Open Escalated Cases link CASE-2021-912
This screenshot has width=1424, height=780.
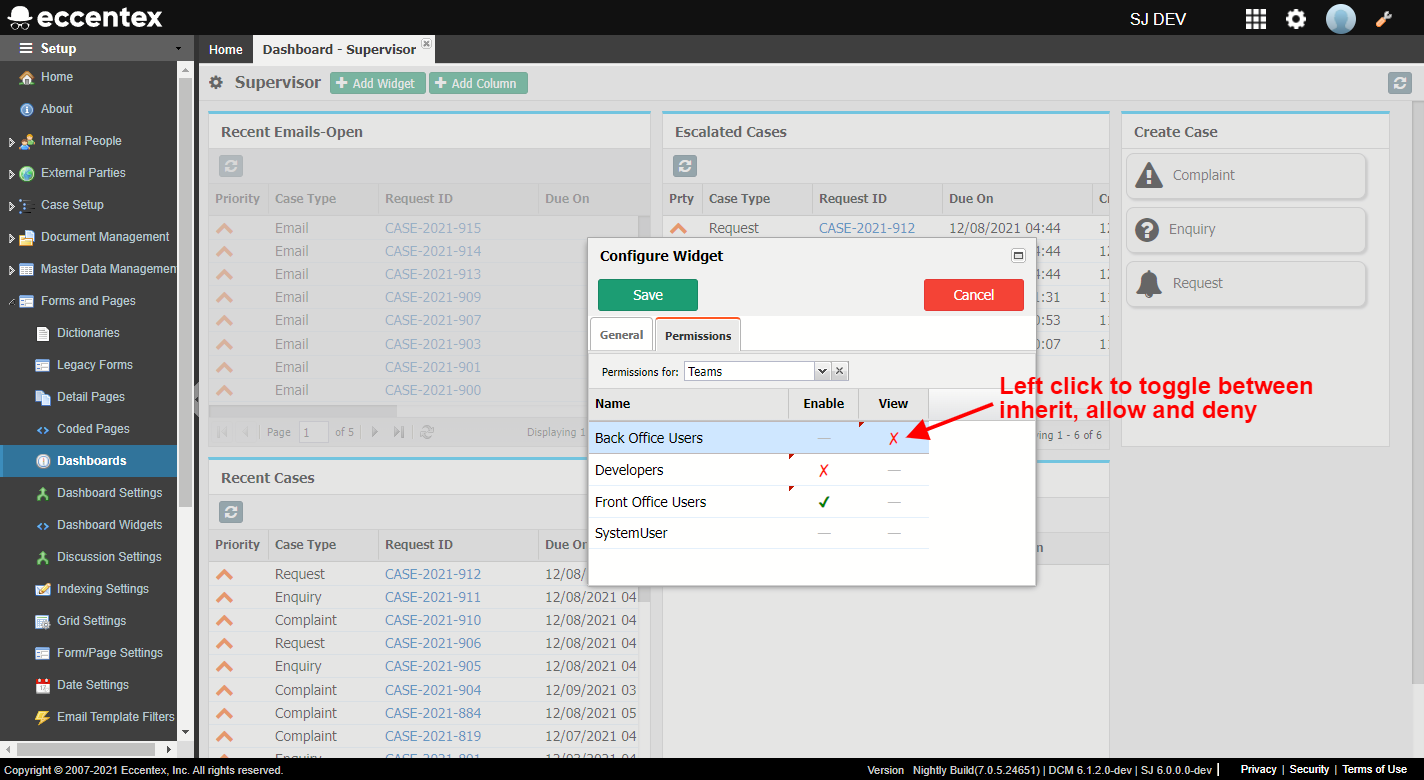tap(867, 228)
